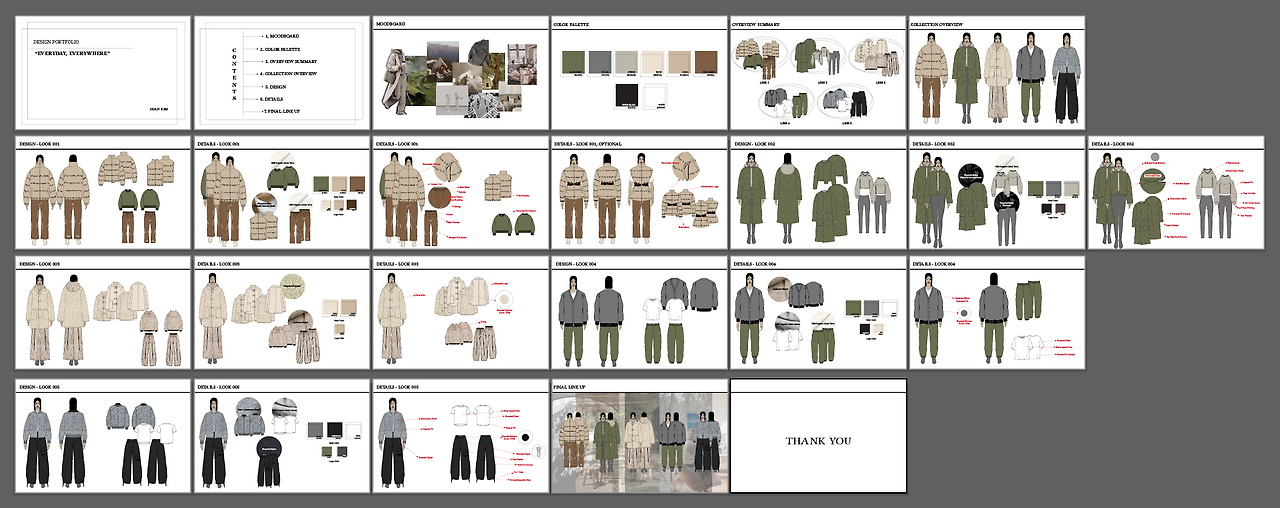1280x508 pixels.
Task: Select the Design - Look 003 artboard
Action: (x=102, y=313)
